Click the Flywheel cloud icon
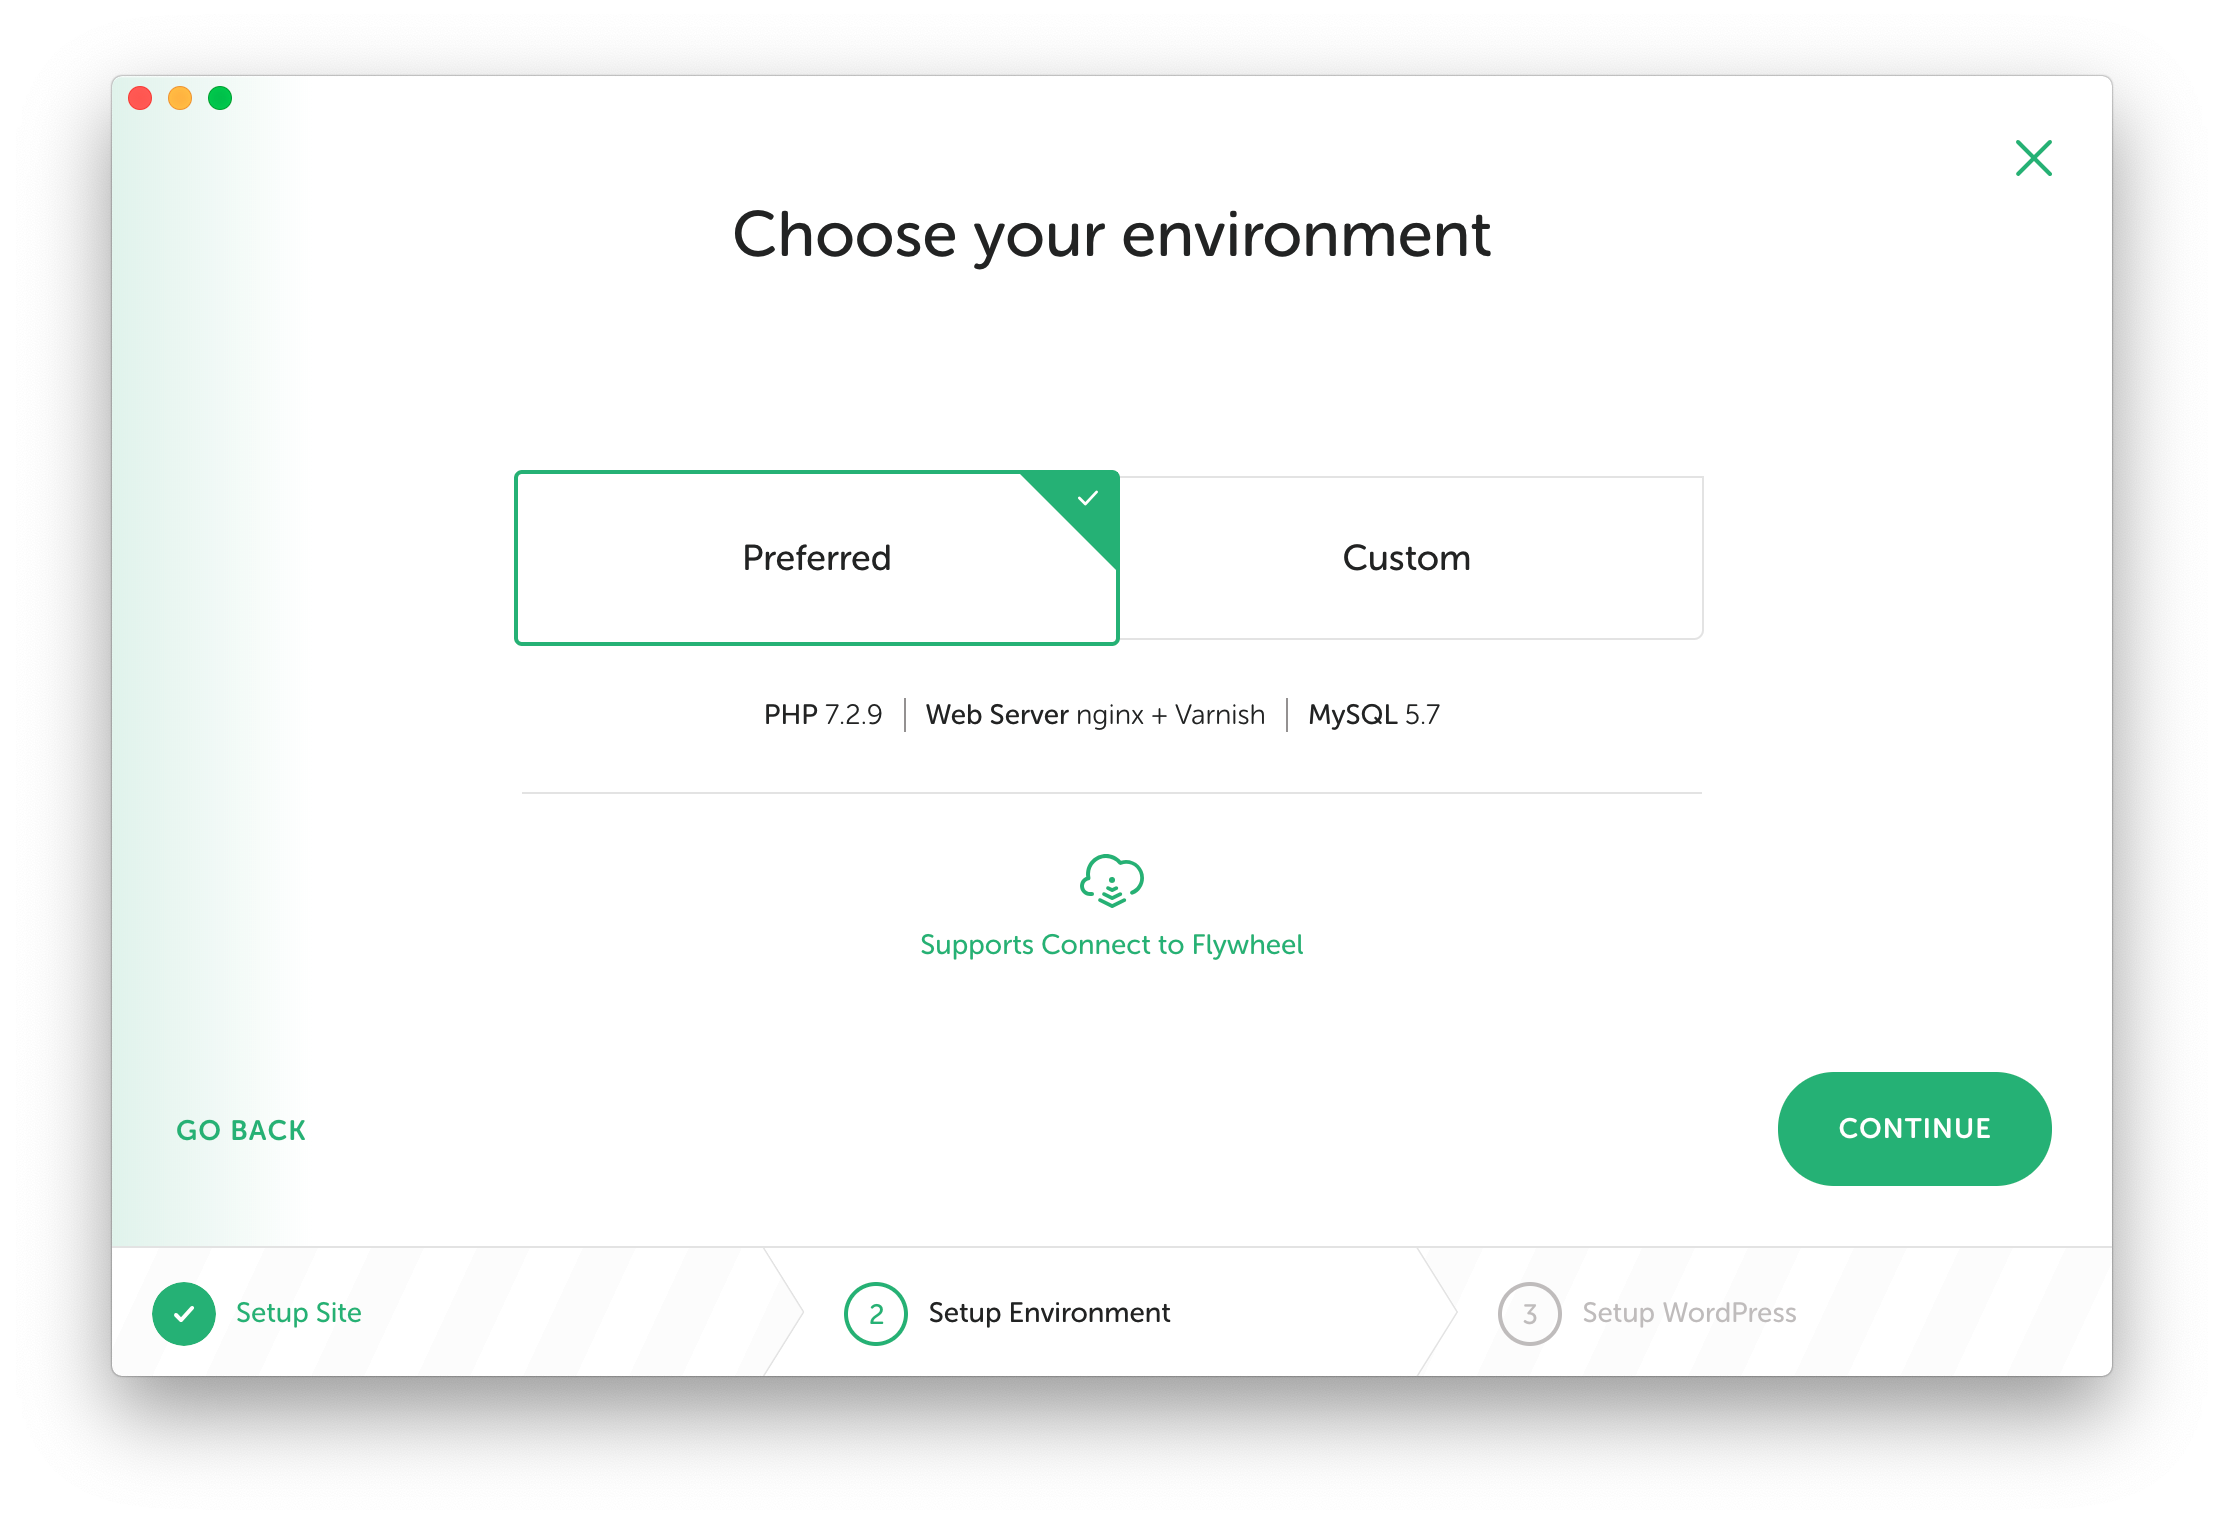The height and width of the screenshot is (1524, 2224). point(1111,880)
